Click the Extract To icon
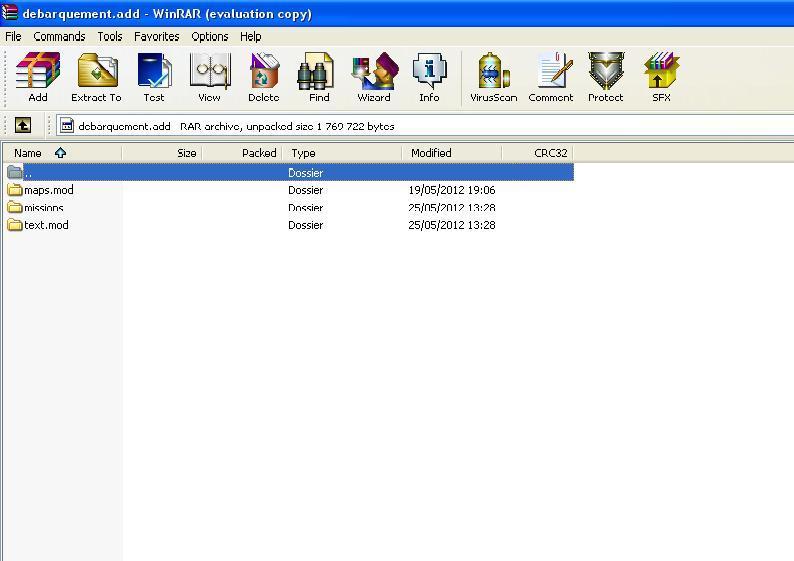 click(x=96, y=77)
